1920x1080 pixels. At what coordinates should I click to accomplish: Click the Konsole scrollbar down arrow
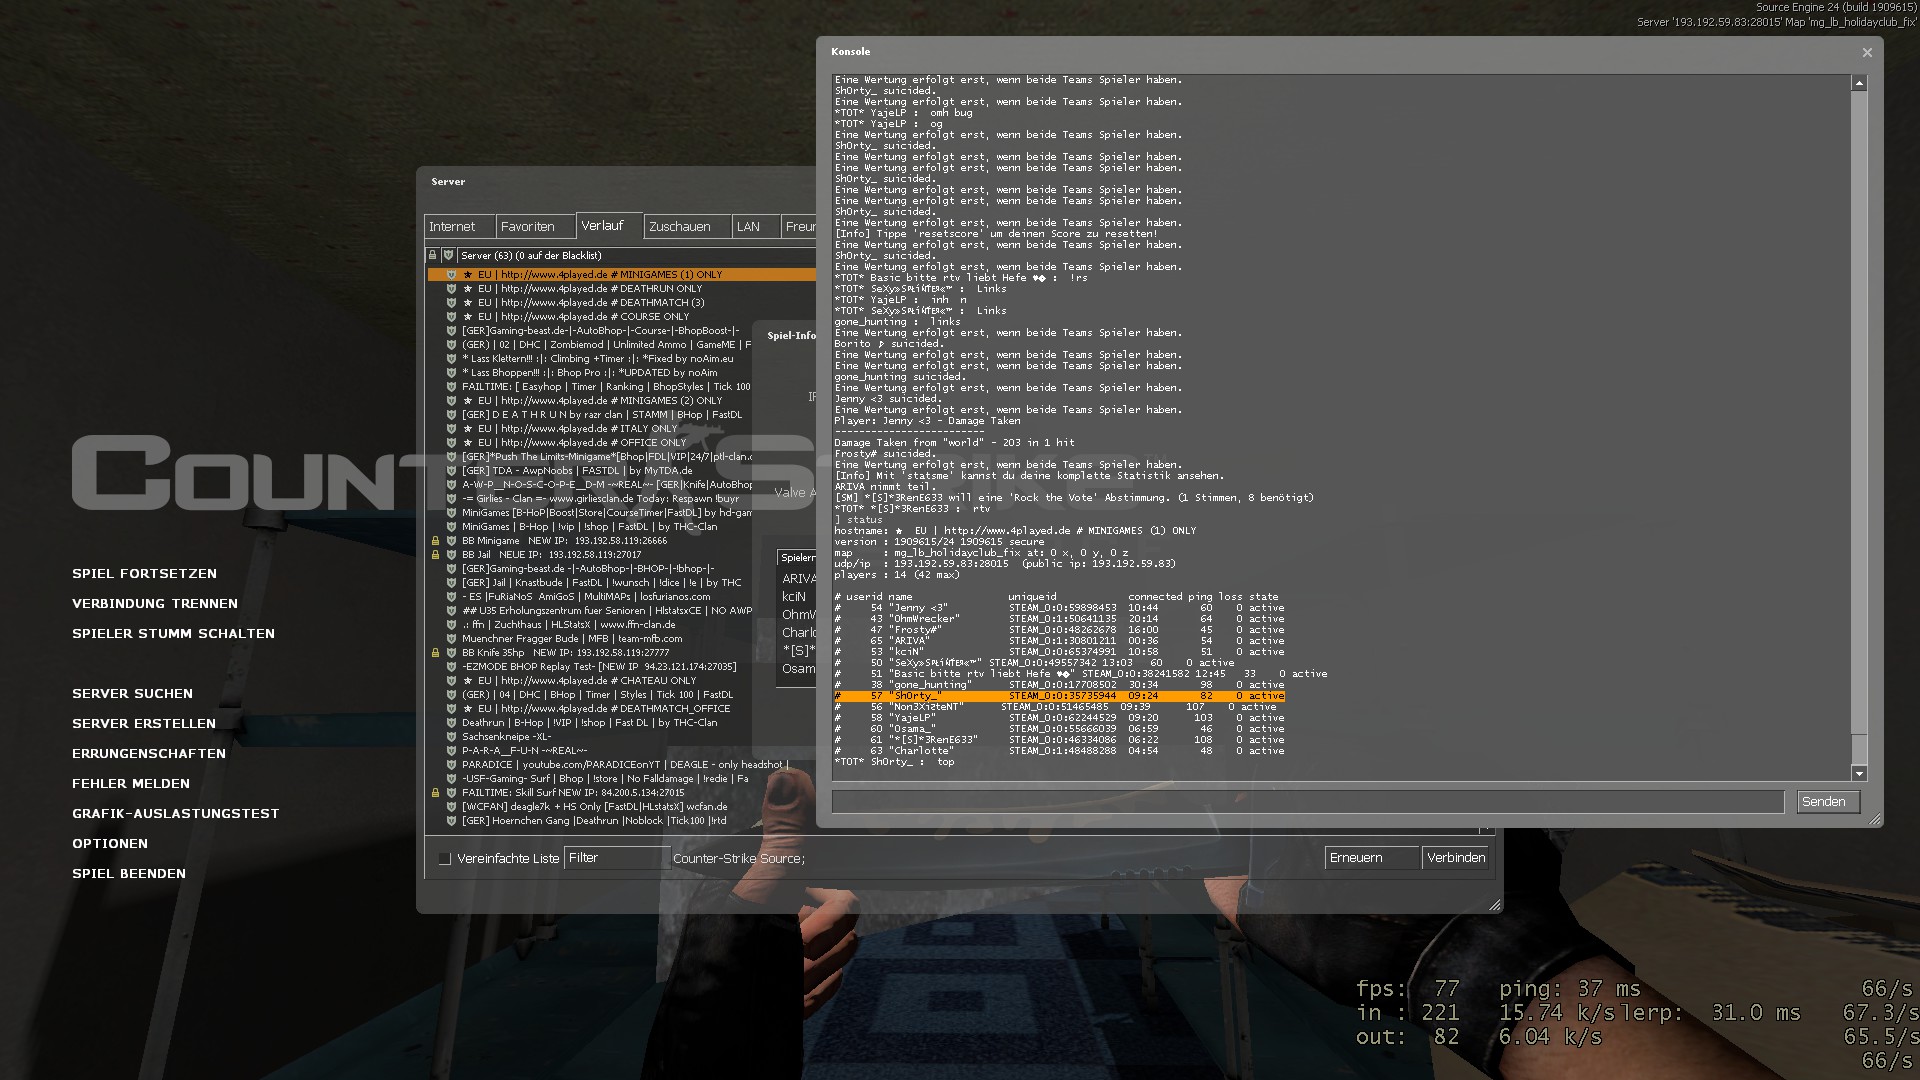(x=1859, y=773)
